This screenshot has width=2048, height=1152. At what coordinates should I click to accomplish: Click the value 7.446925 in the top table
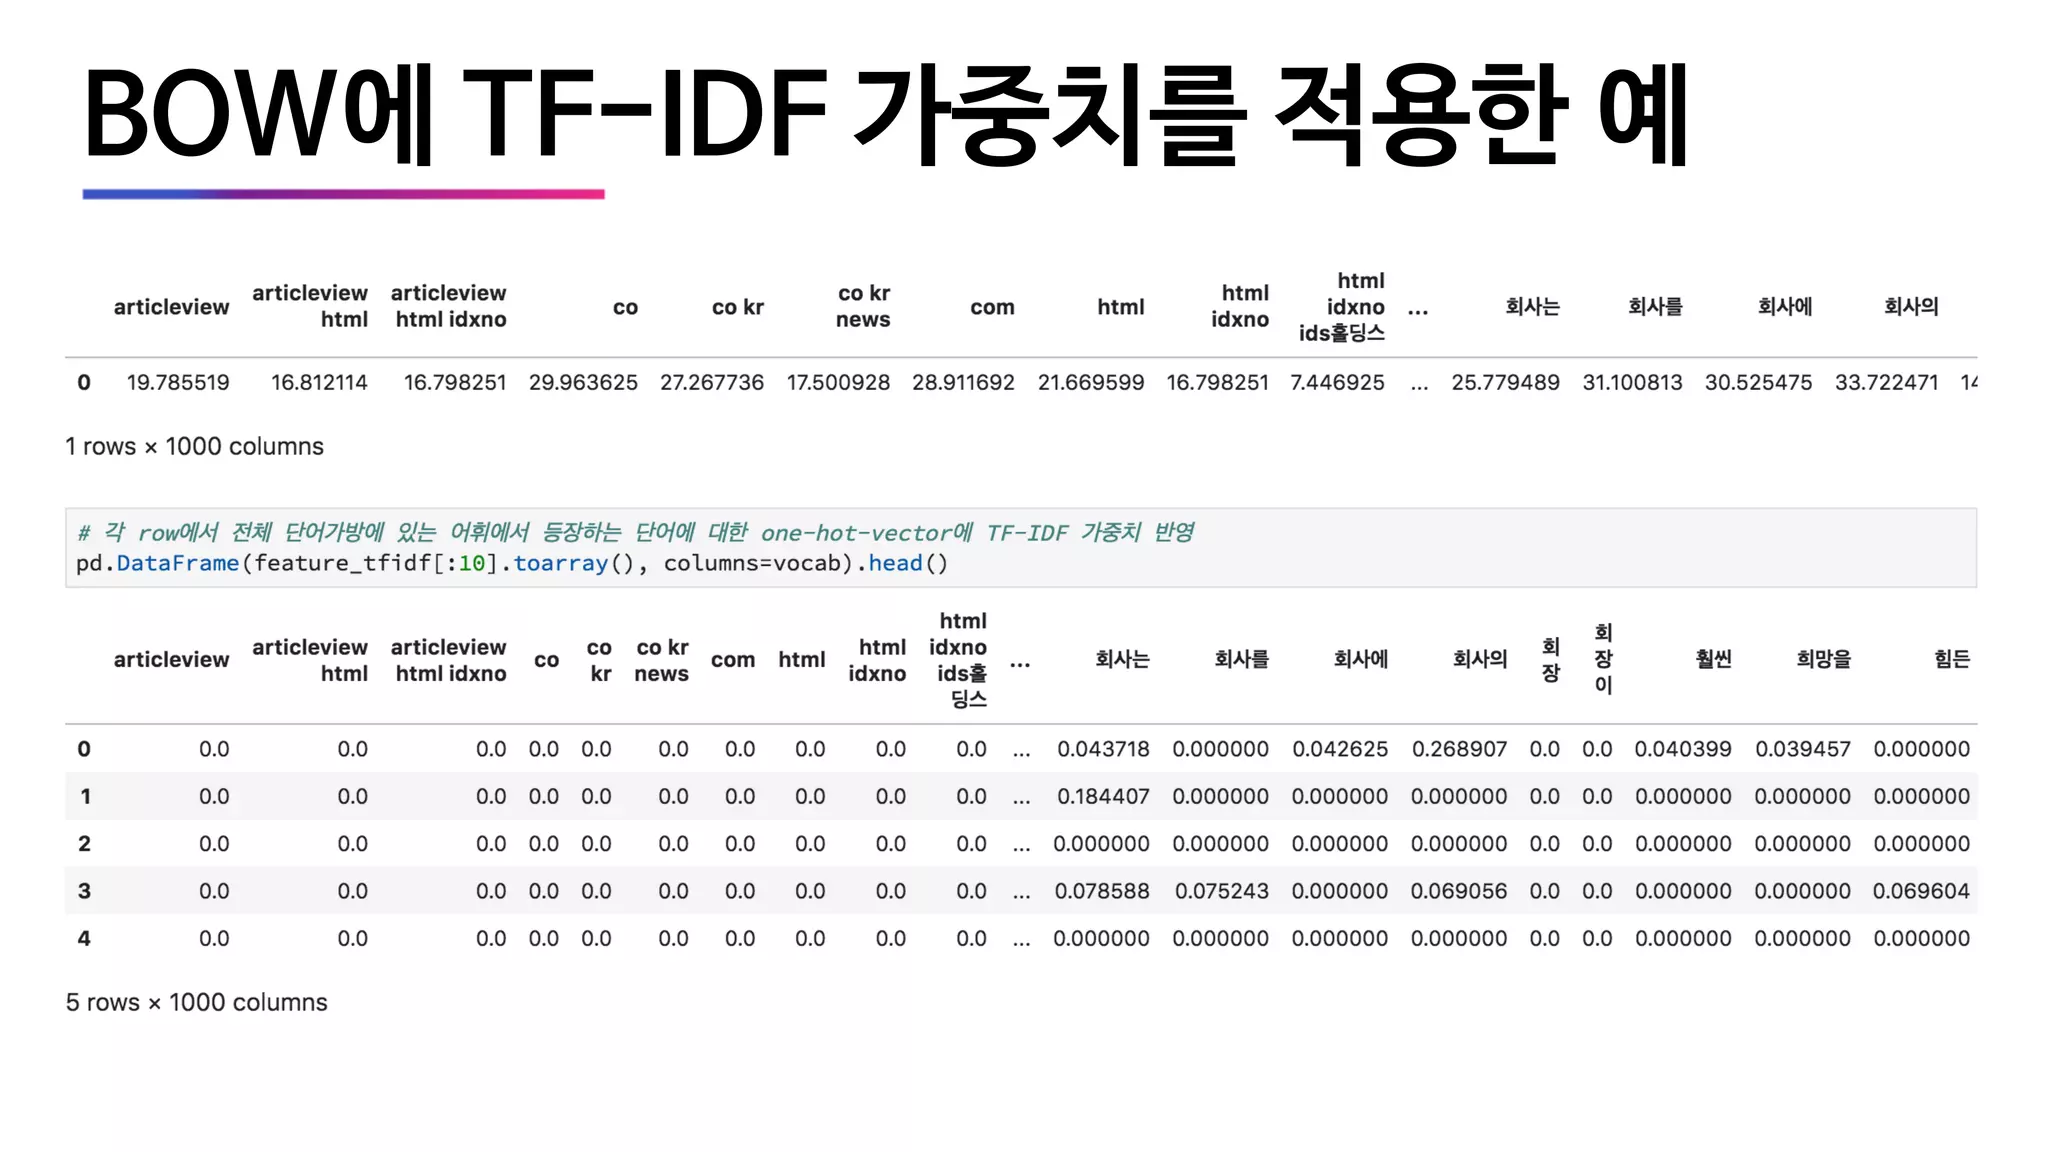click(1337, 383)
